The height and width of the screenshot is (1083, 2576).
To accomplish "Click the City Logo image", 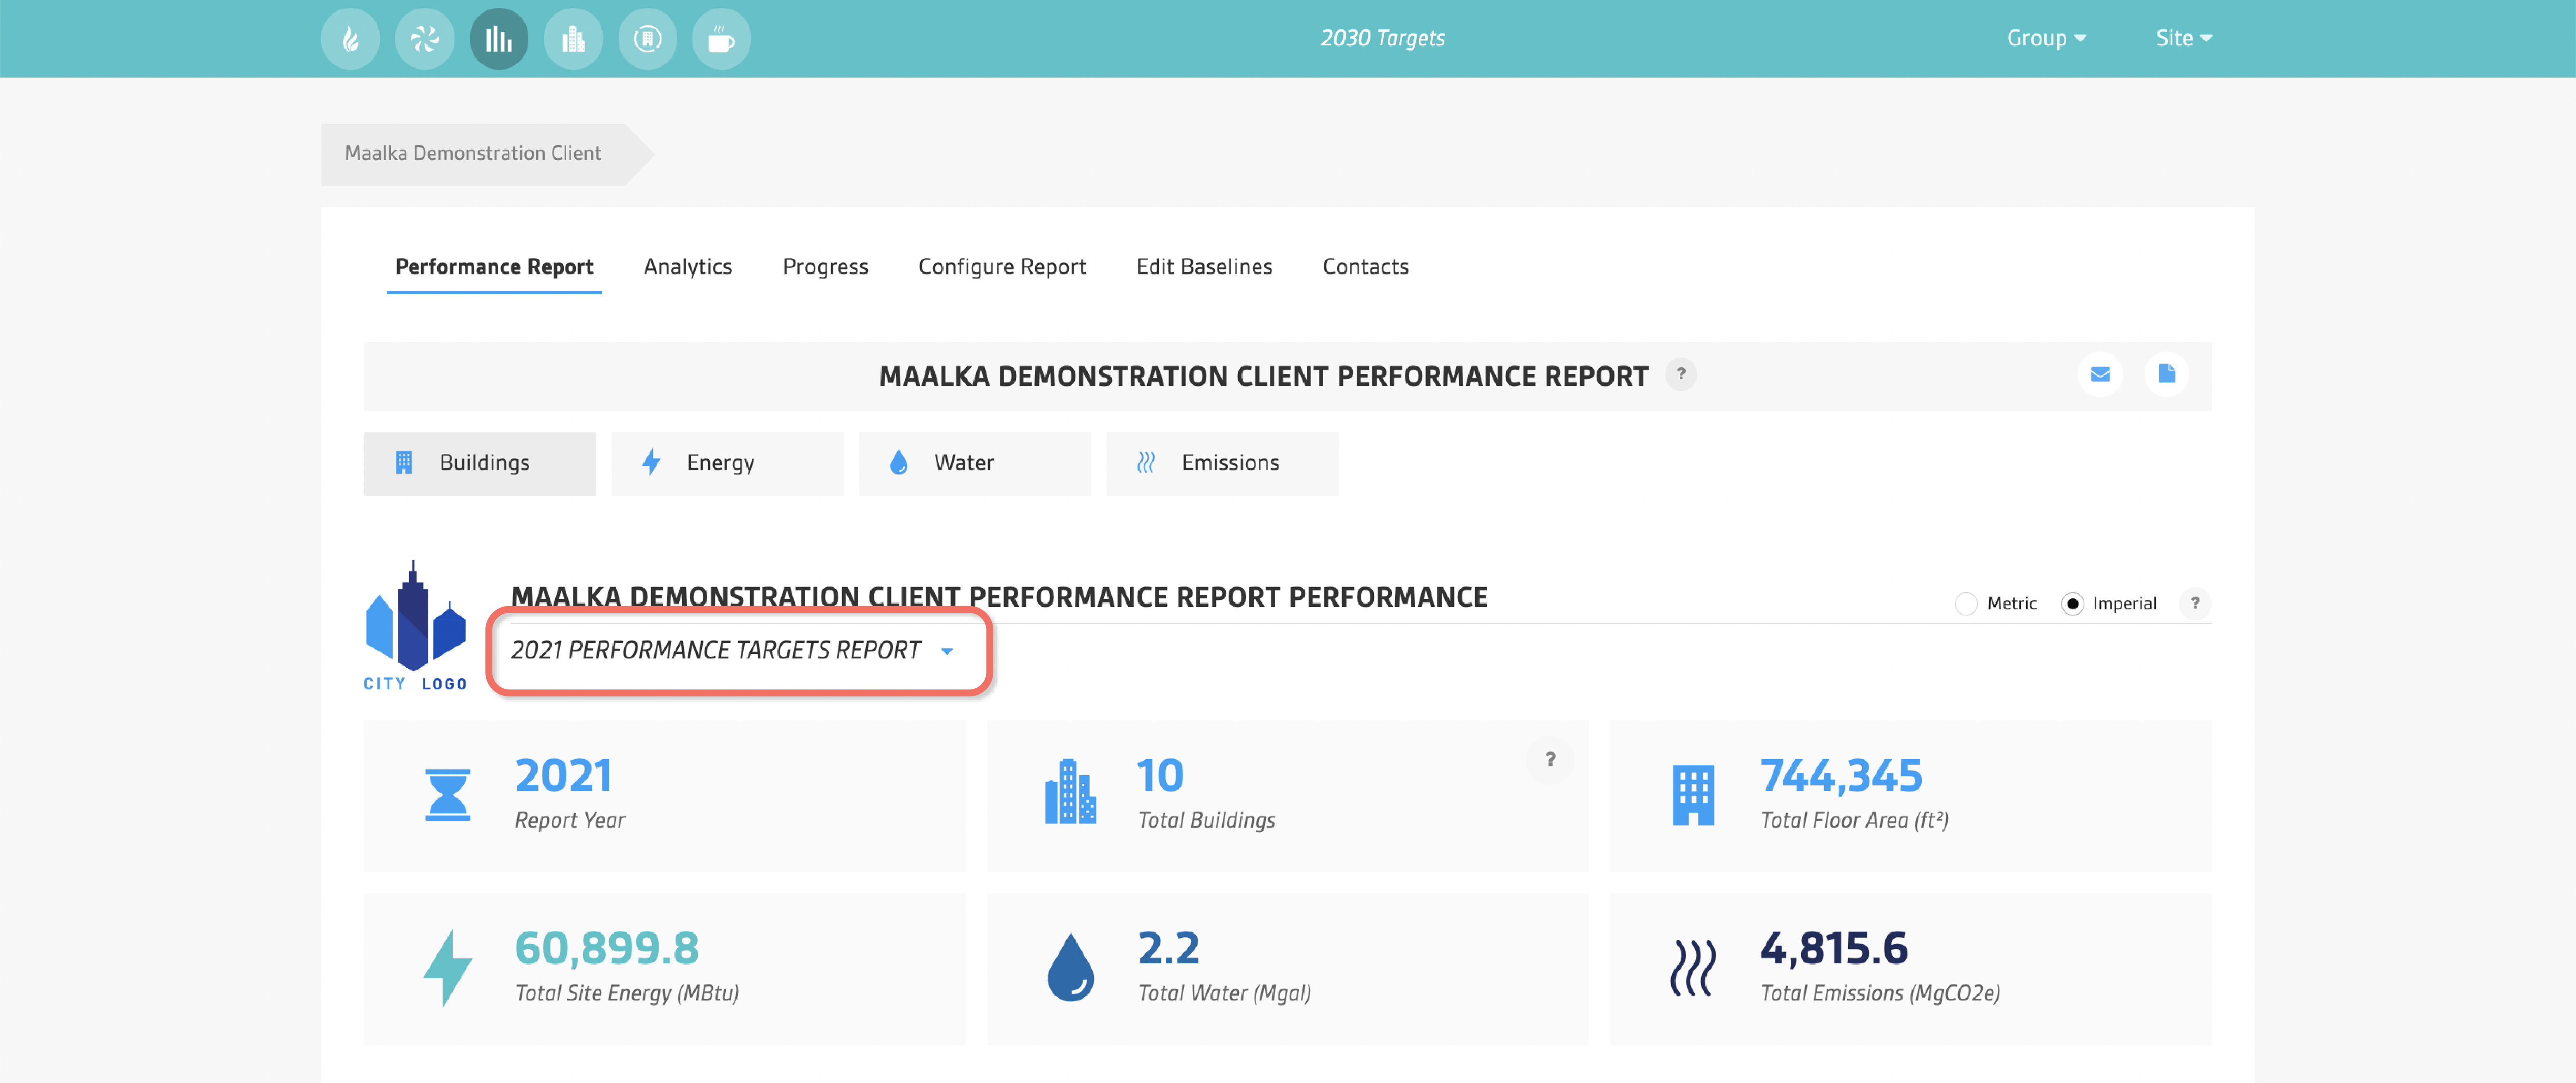I will click(x=415, y=626).
